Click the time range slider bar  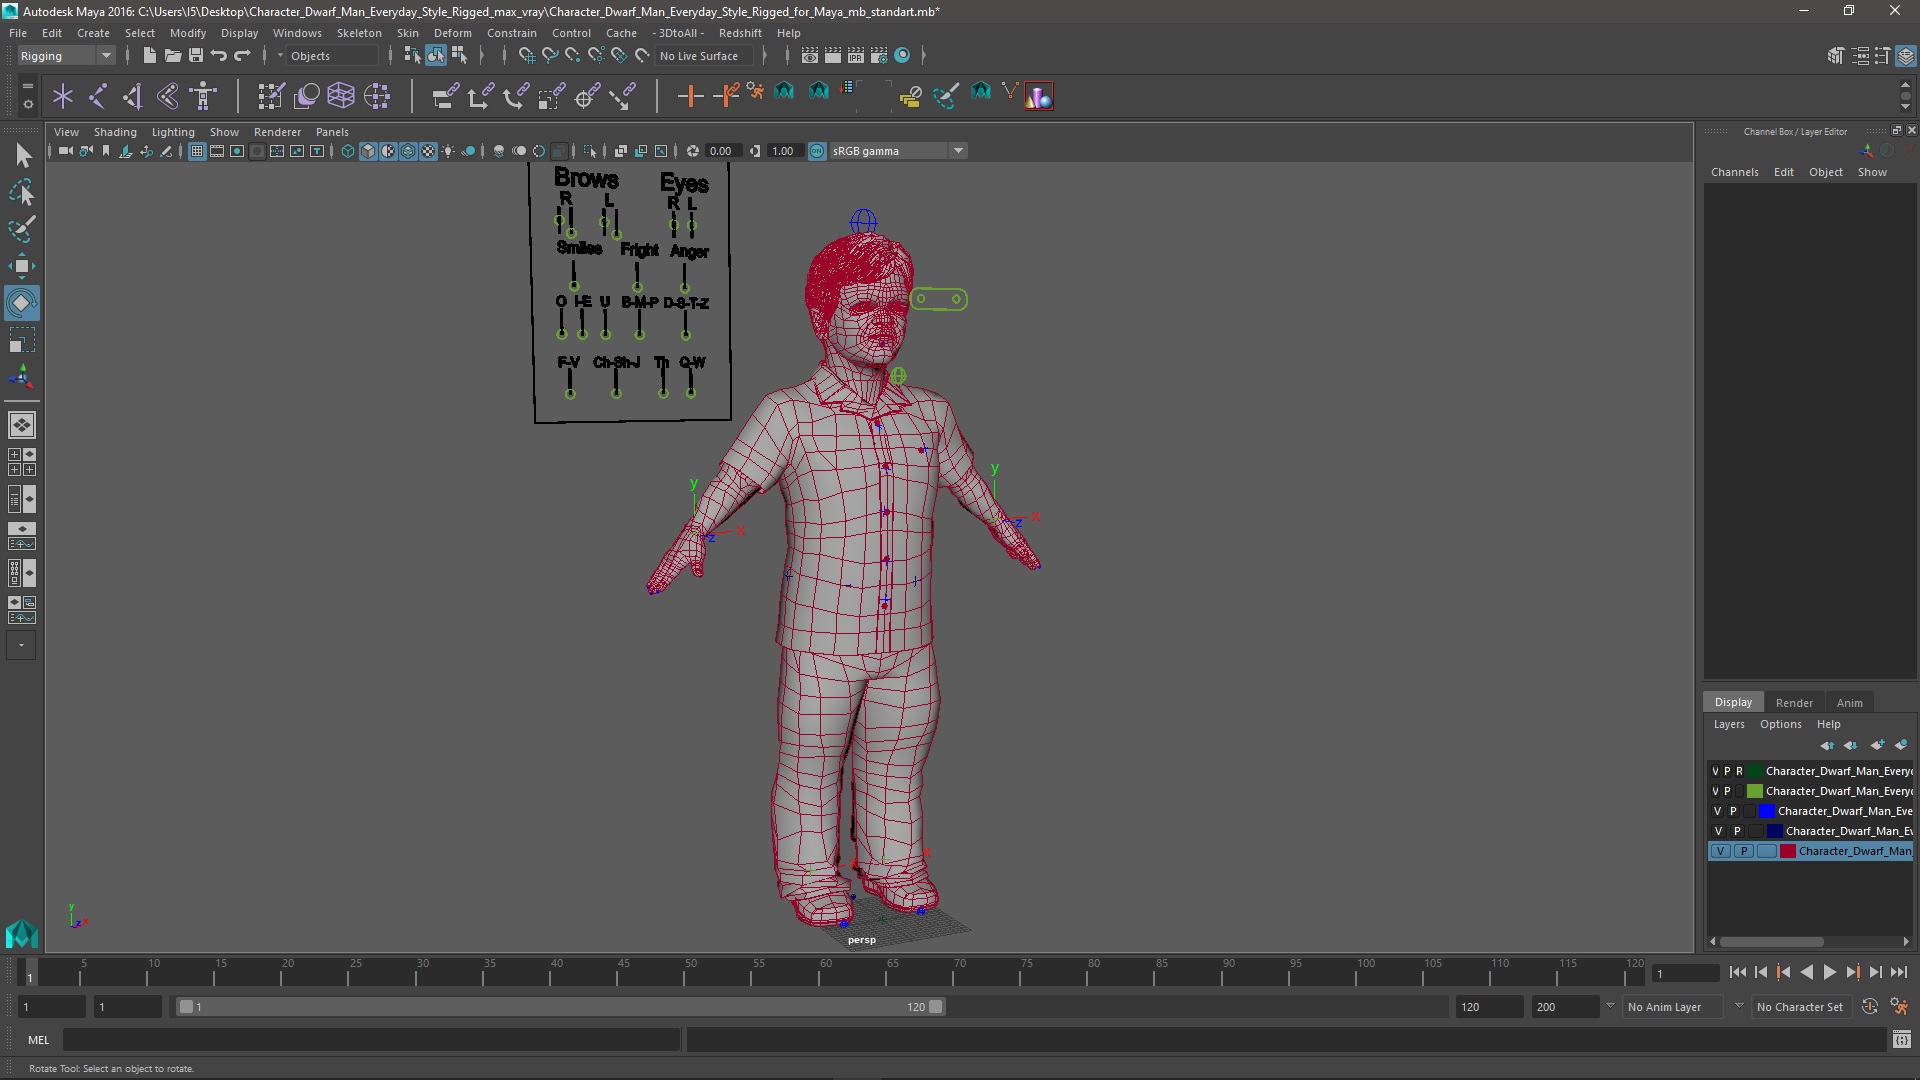pyautogui.click(x=560, y=1007)
